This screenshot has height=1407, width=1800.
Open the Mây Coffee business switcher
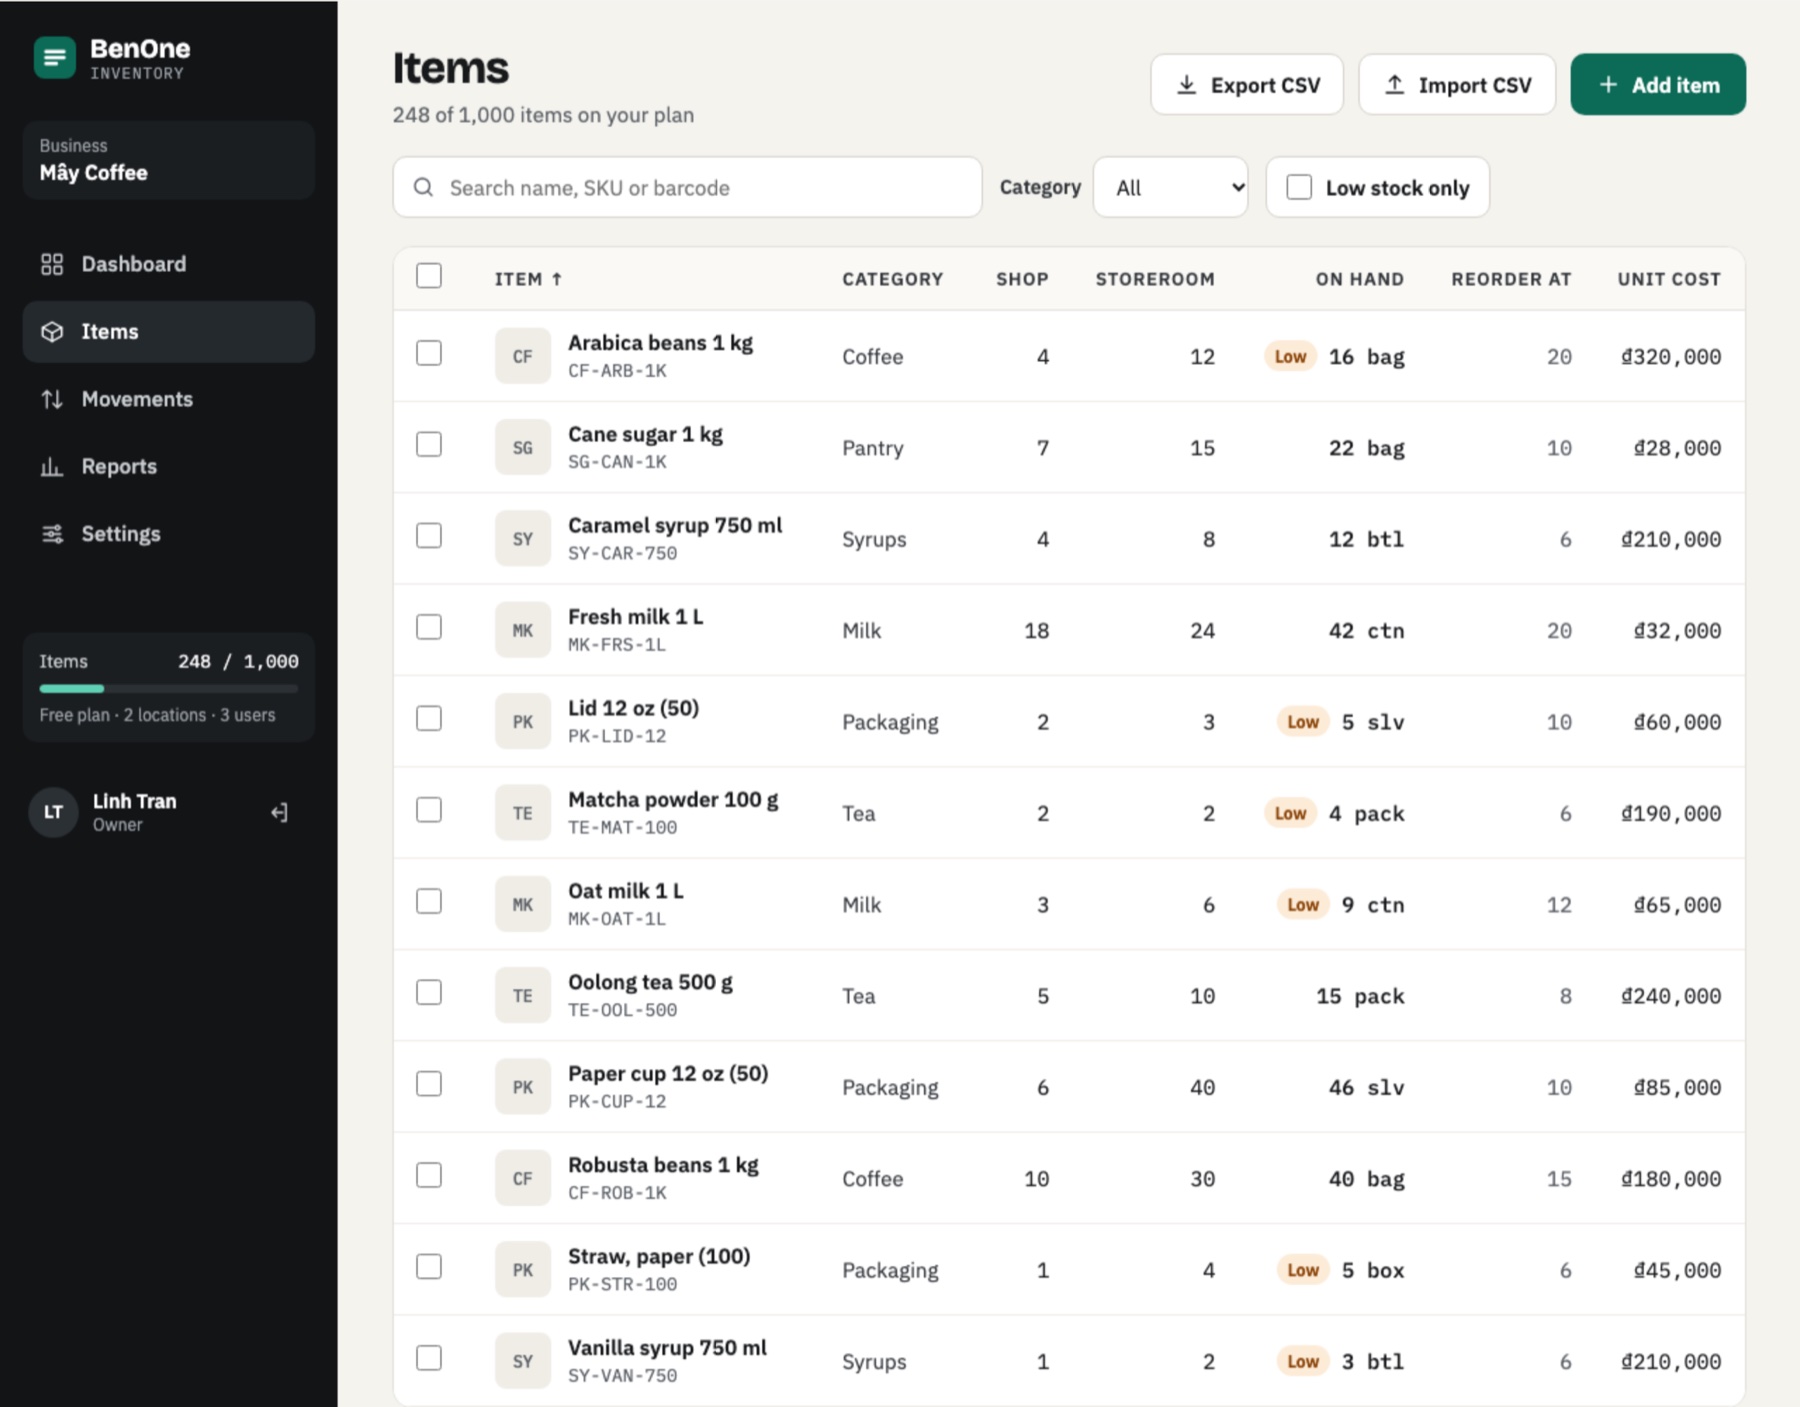click(x=169, y=160)
